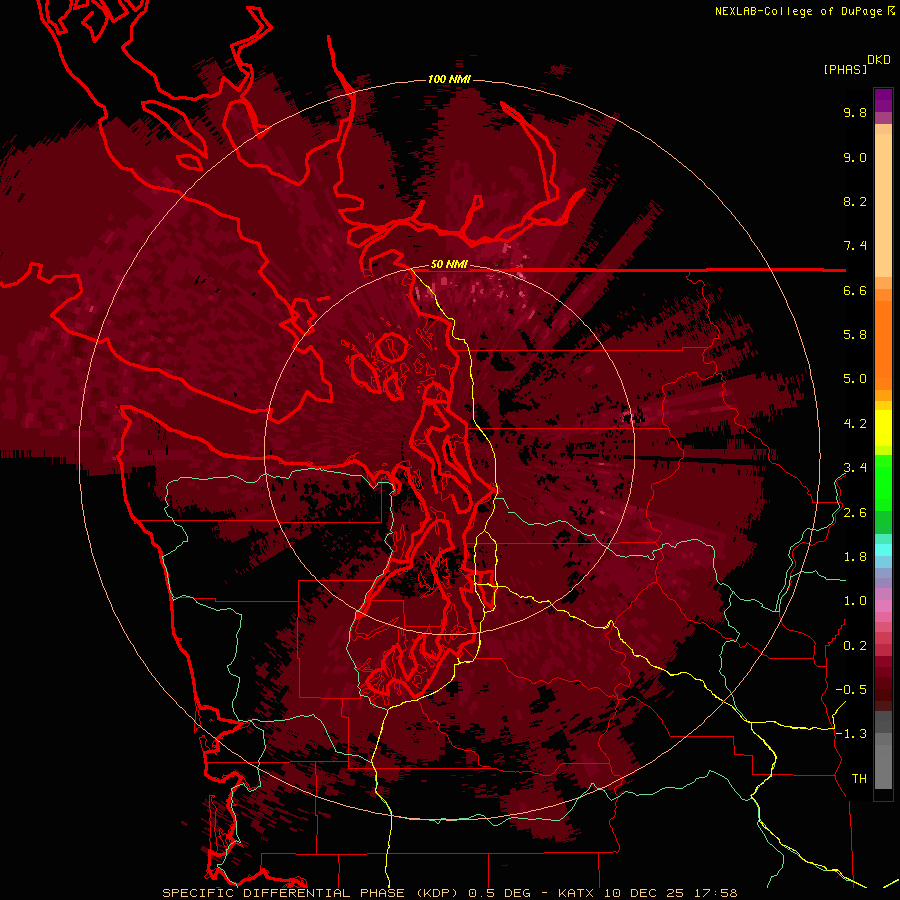Viewport: 900px width, 900px height.
Task: Click the -0.5 legend value
Action: coord(851,690)
